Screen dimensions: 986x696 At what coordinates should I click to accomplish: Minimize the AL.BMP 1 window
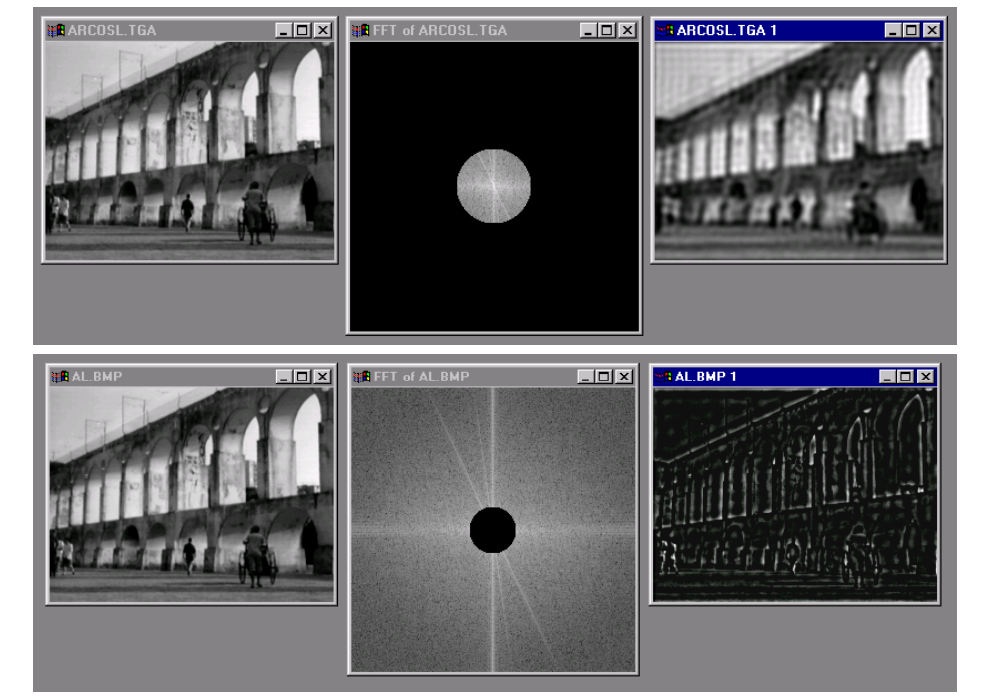tap(887, 377)
